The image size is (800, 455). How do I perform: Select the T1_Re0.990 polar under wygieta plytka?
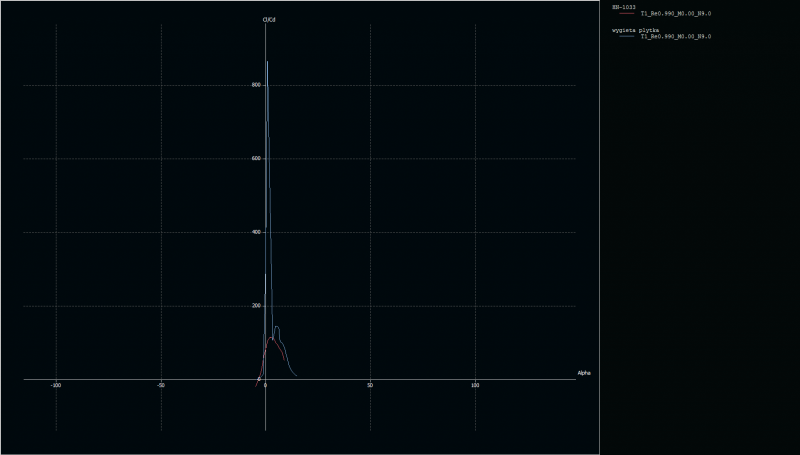(x=675, y=36)
